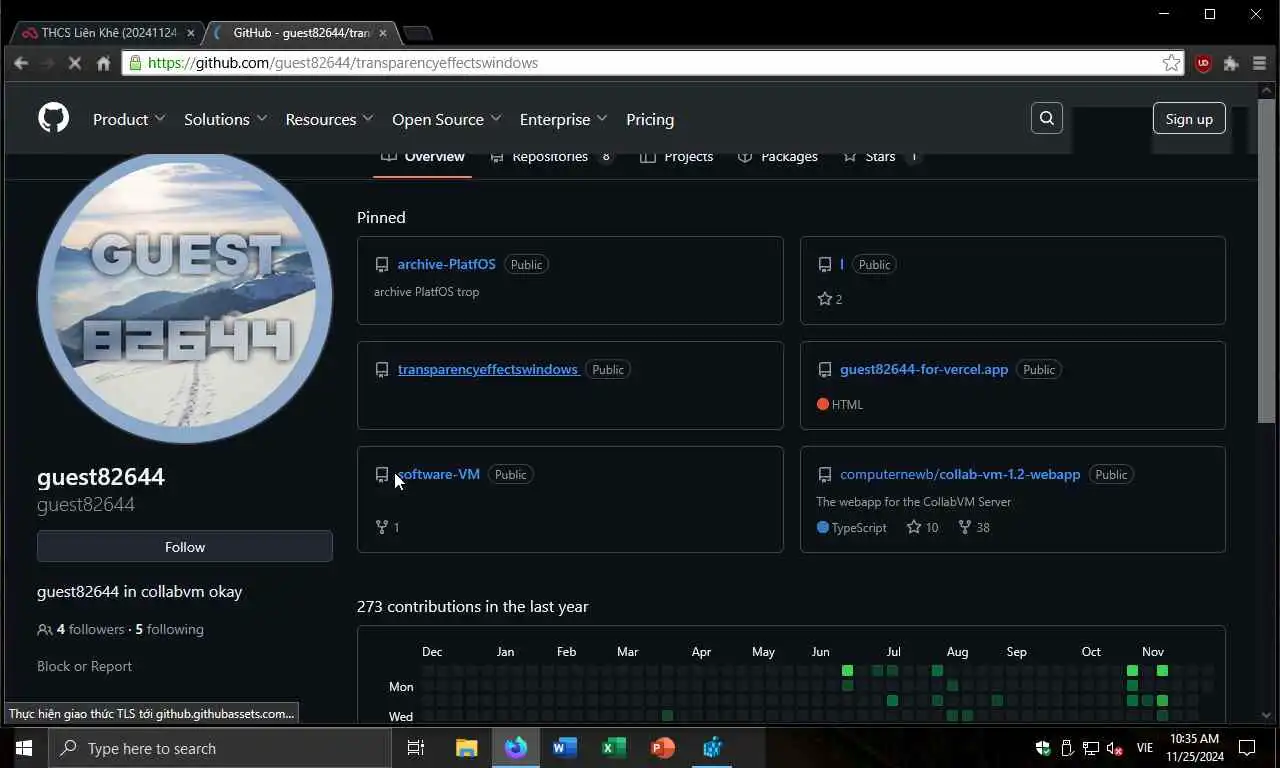Open the browser hamburger menu
Screen dimensions: 1280x768
pos(1259,63)
